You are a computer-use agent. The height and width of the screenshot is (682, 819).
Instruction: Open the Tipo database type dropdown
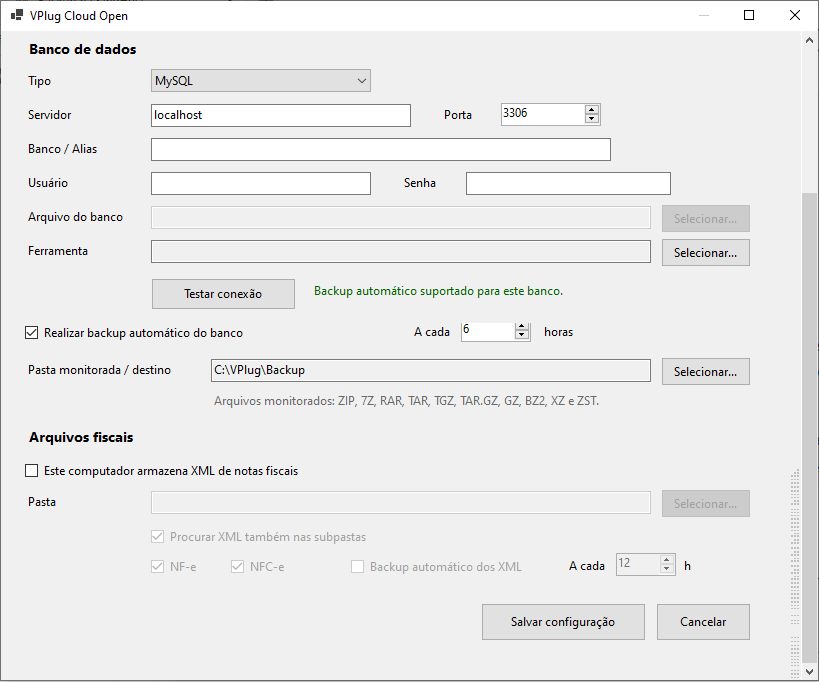click(x=261, y=81)
